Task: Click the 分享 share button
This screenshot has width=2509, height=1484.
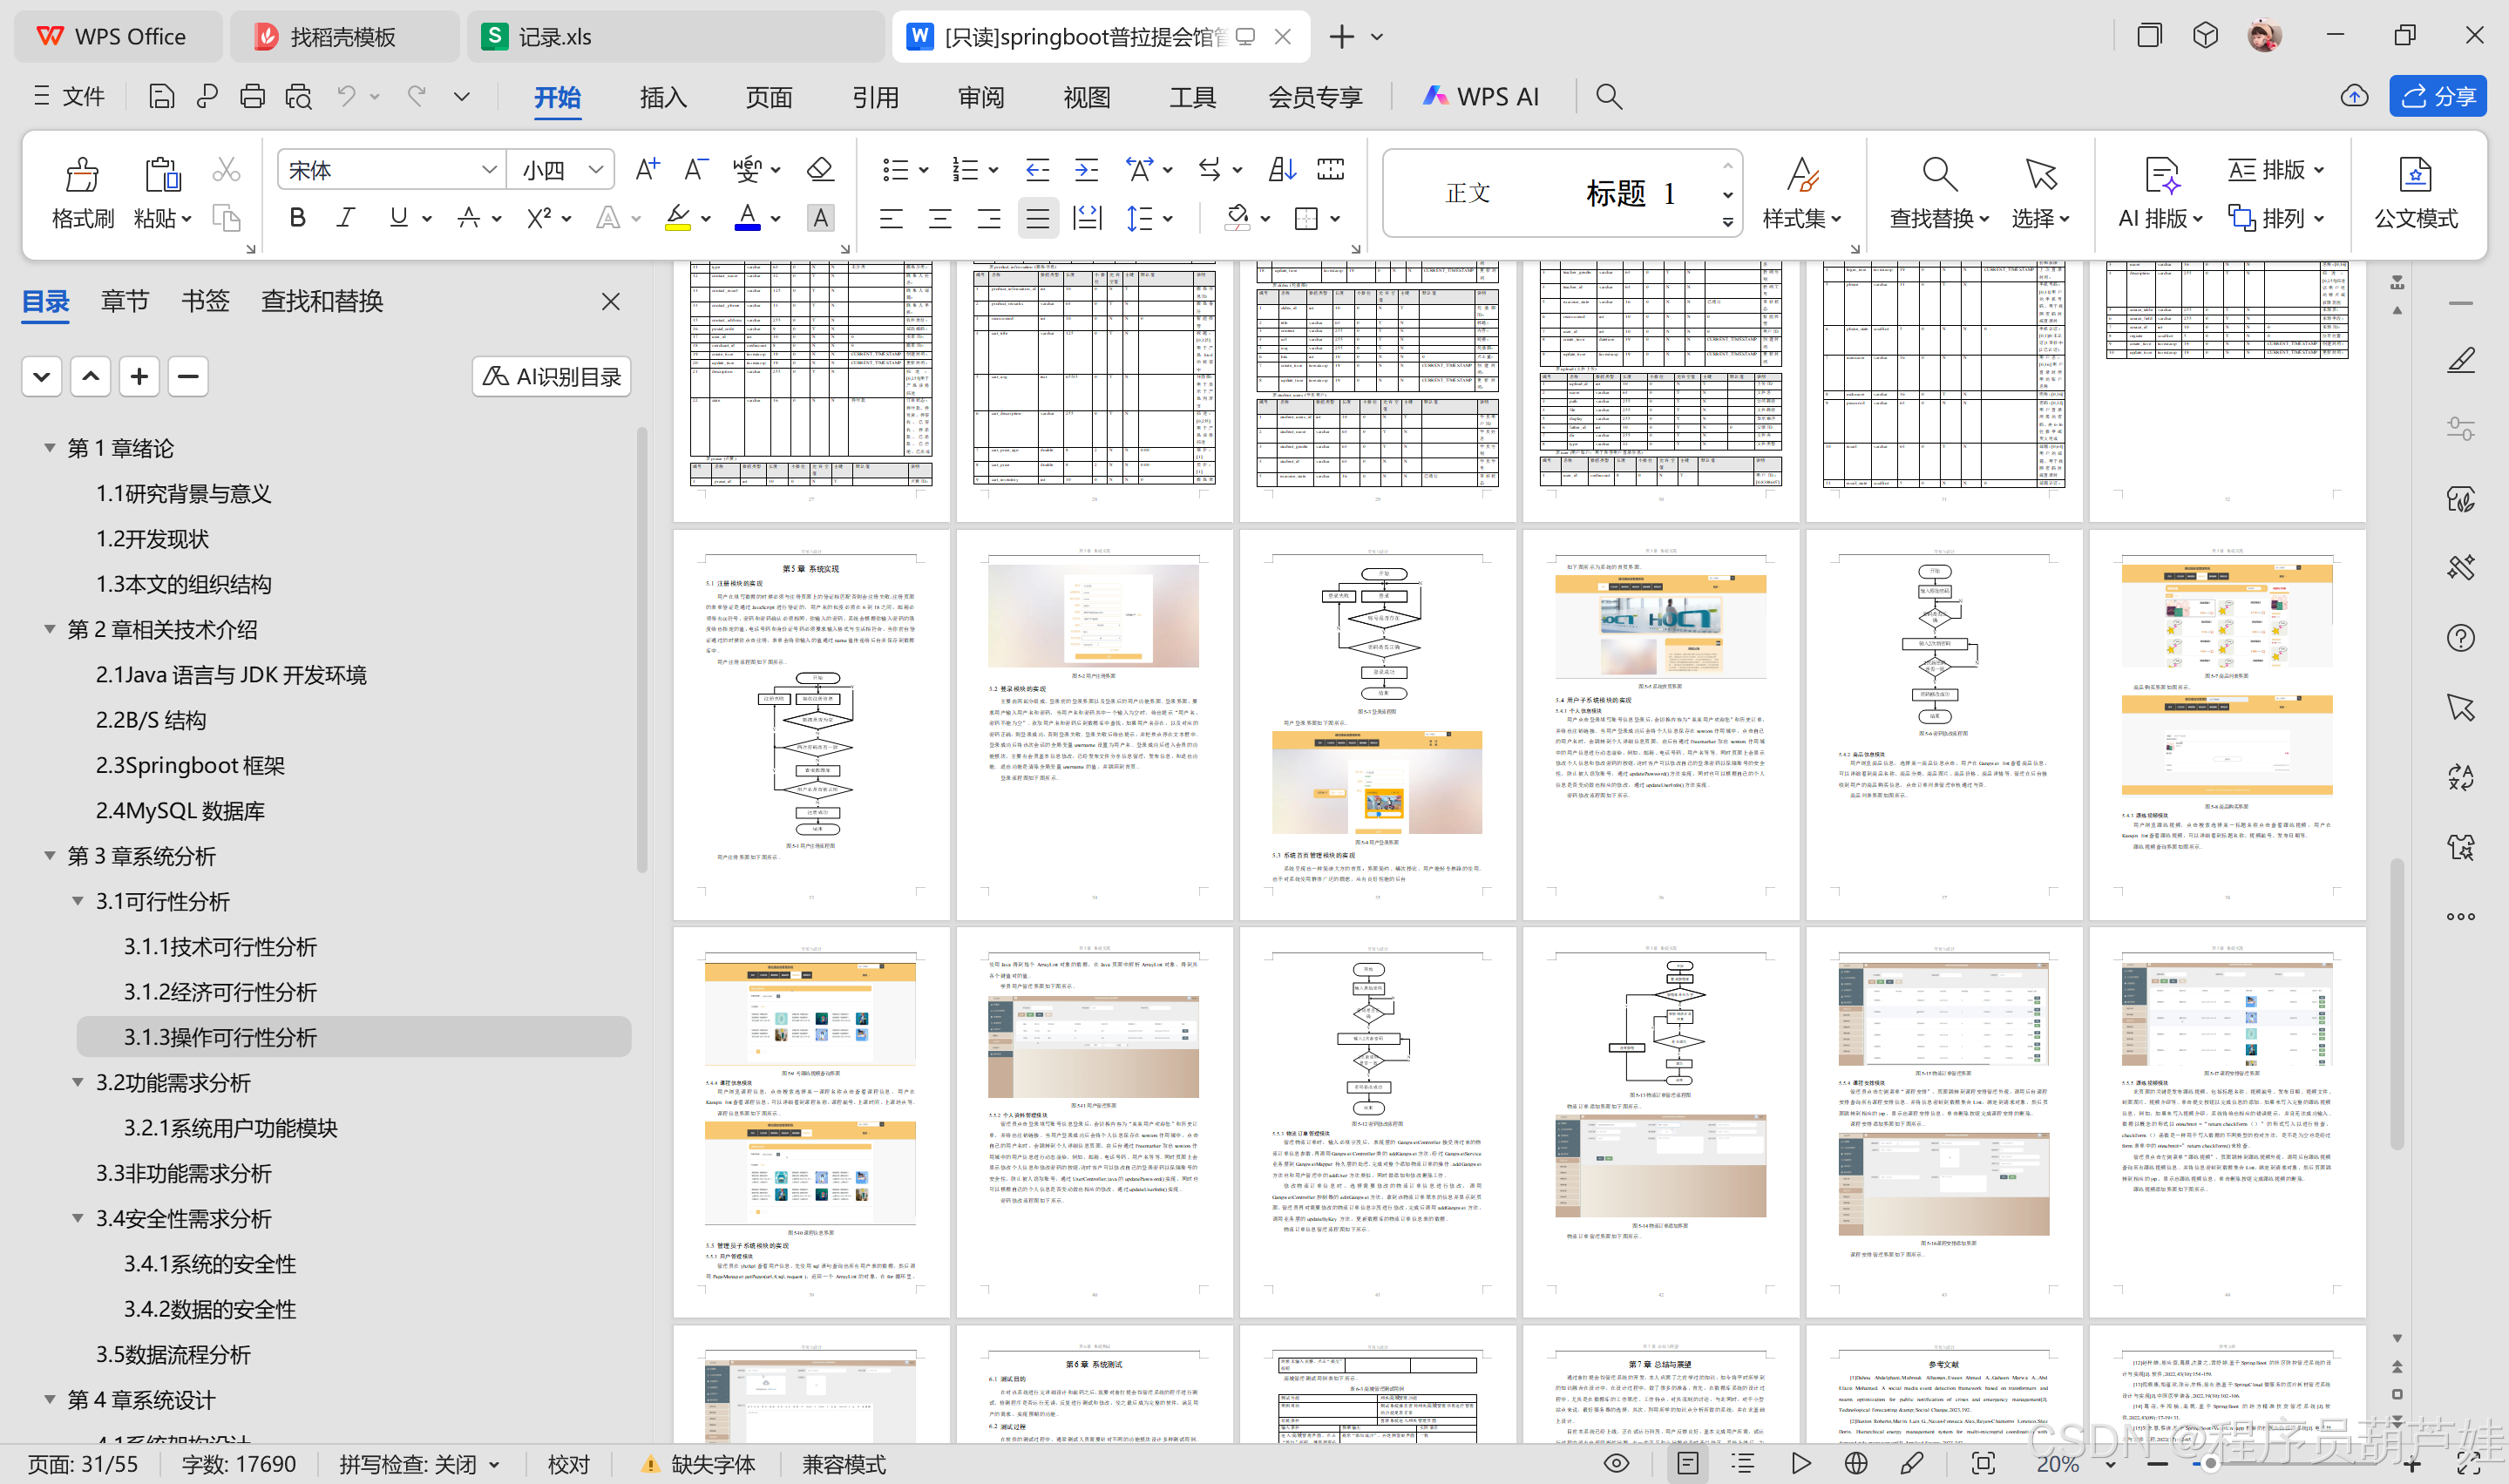Action: pyautogui.click(x=2437, y=97)
